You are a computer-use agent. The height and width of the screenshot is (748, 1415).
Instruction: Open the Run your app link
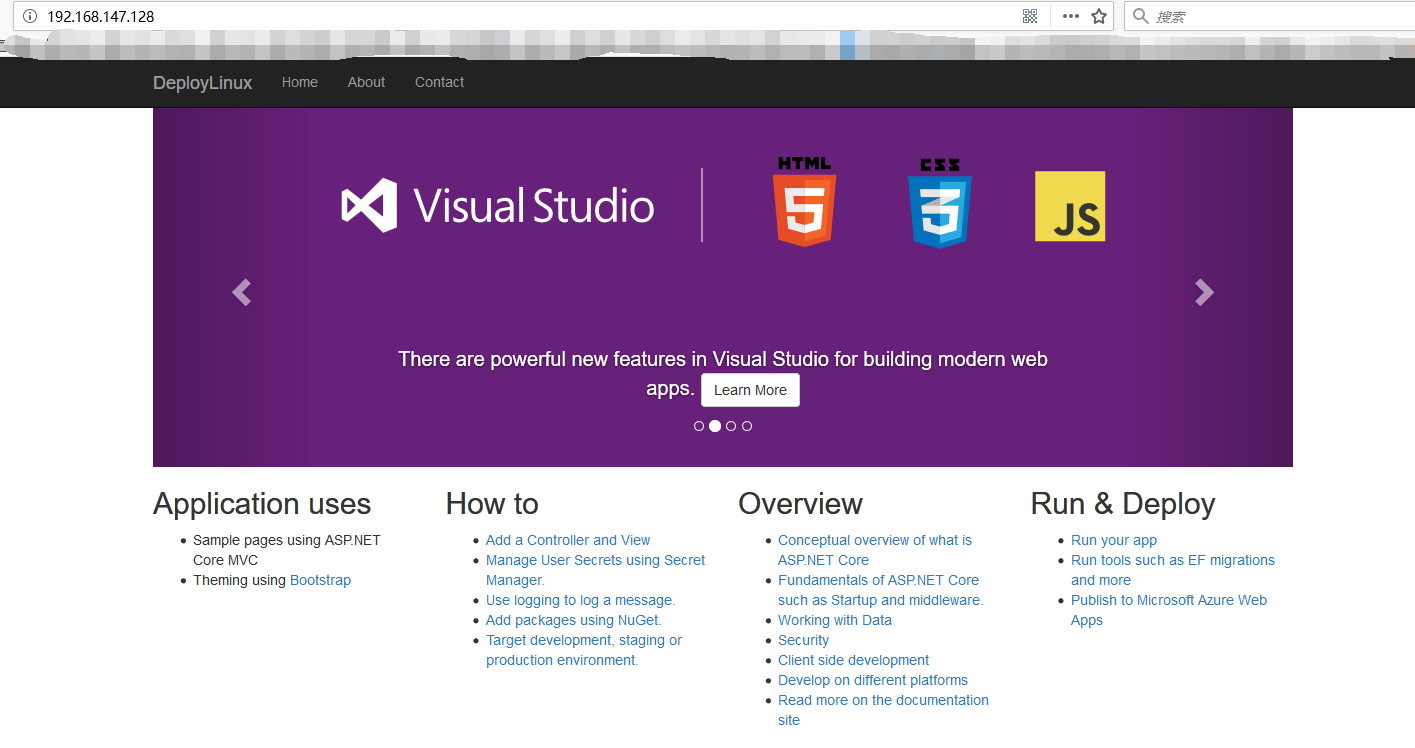[1114, 540]
